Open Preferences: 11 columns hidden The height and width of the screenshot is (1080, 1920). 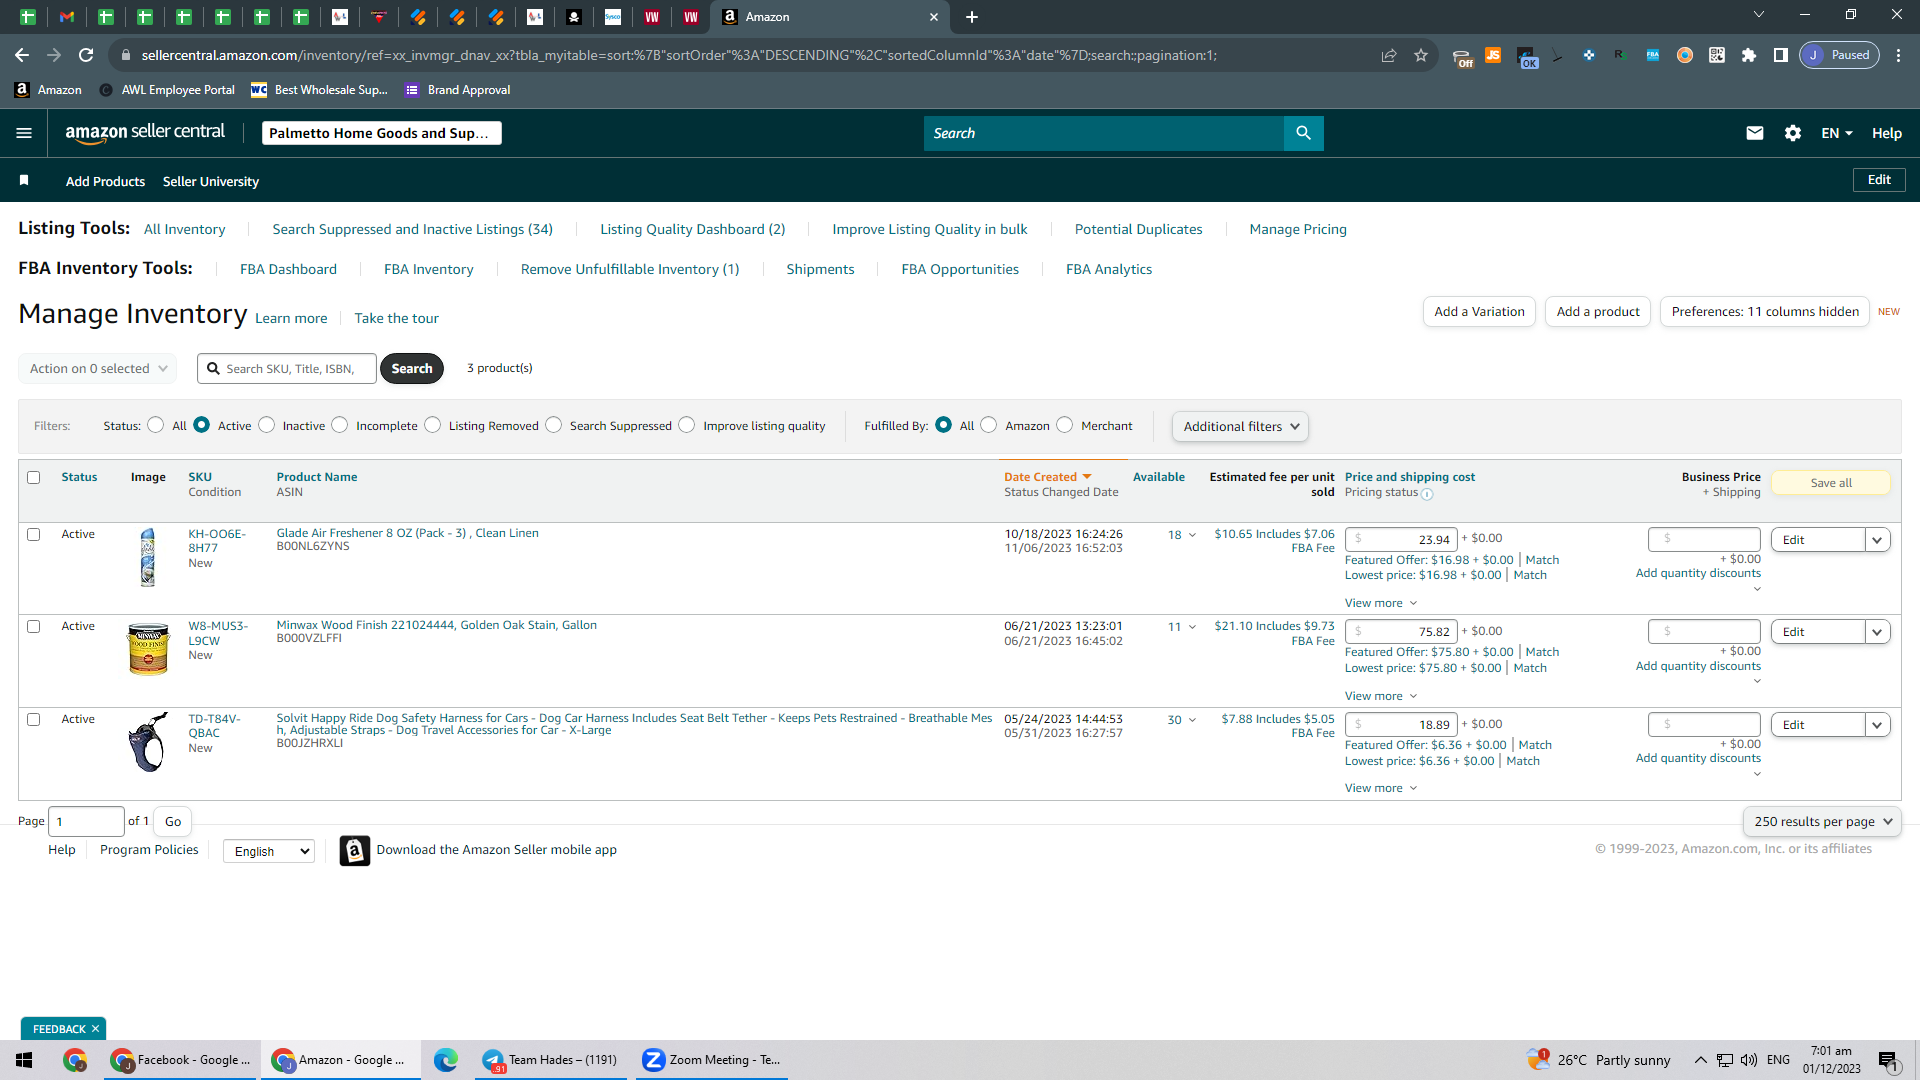(x=1764, y=311)
